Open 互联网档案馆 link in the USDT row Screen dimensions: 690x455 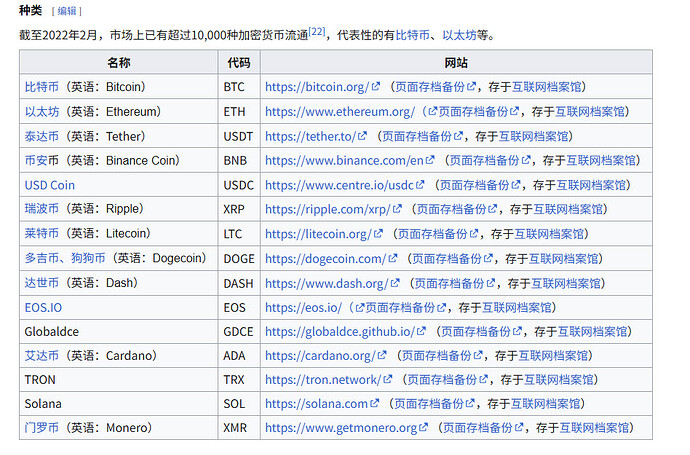click(533, 136)
